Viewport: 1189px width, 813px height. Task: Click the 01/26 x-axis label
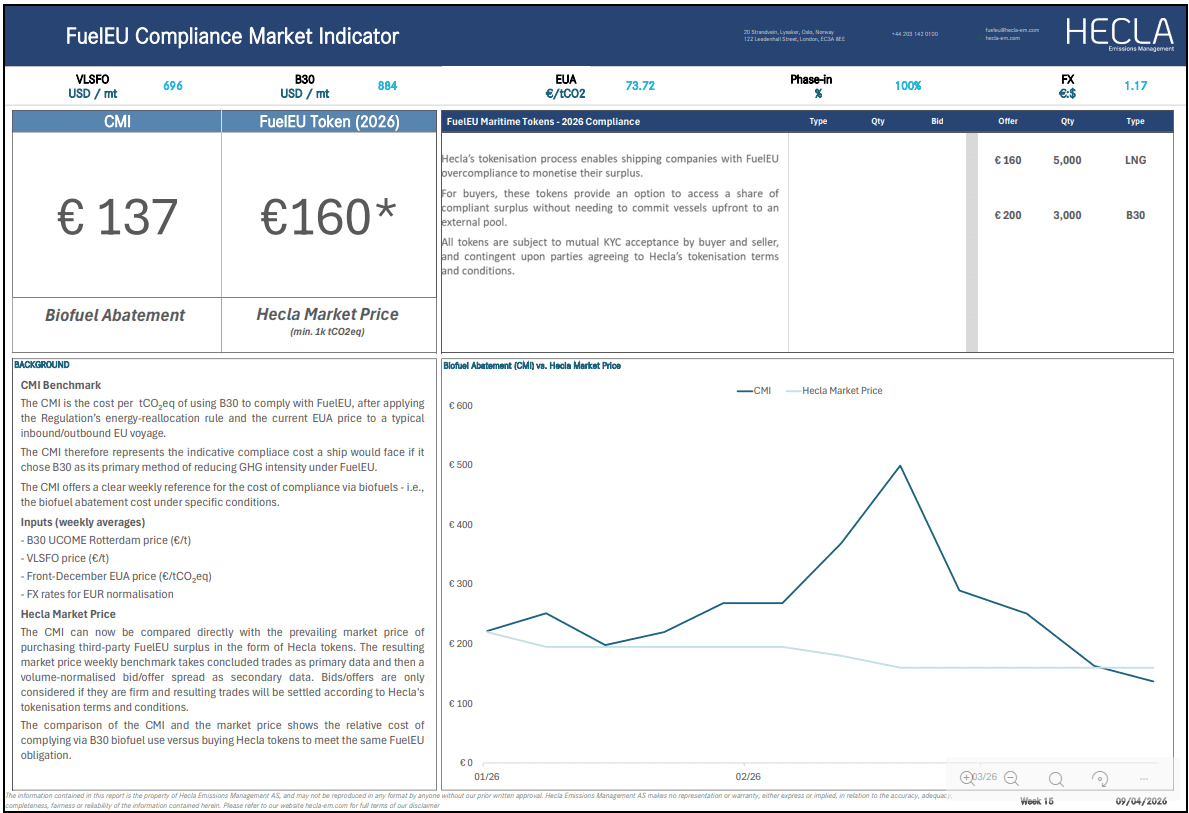487,777
